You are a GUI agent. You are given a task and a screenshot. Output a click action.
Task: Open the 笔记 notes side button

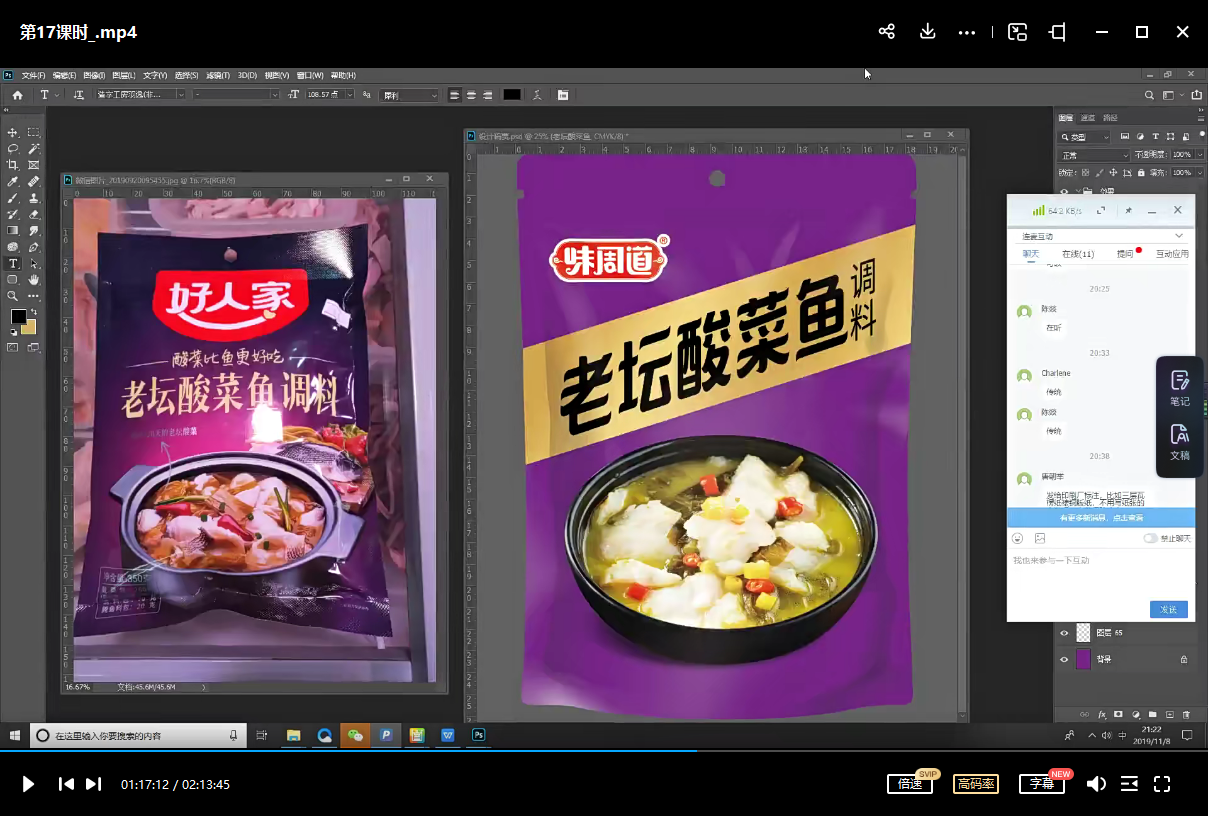pos(1180,388)
